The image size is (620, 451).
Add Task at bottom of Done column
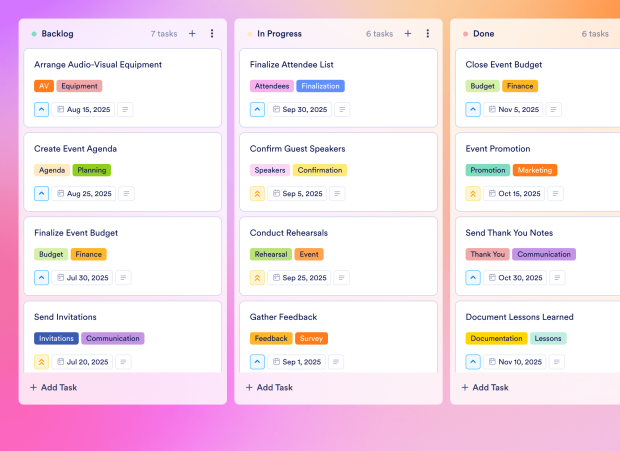[x=486, y=387]
